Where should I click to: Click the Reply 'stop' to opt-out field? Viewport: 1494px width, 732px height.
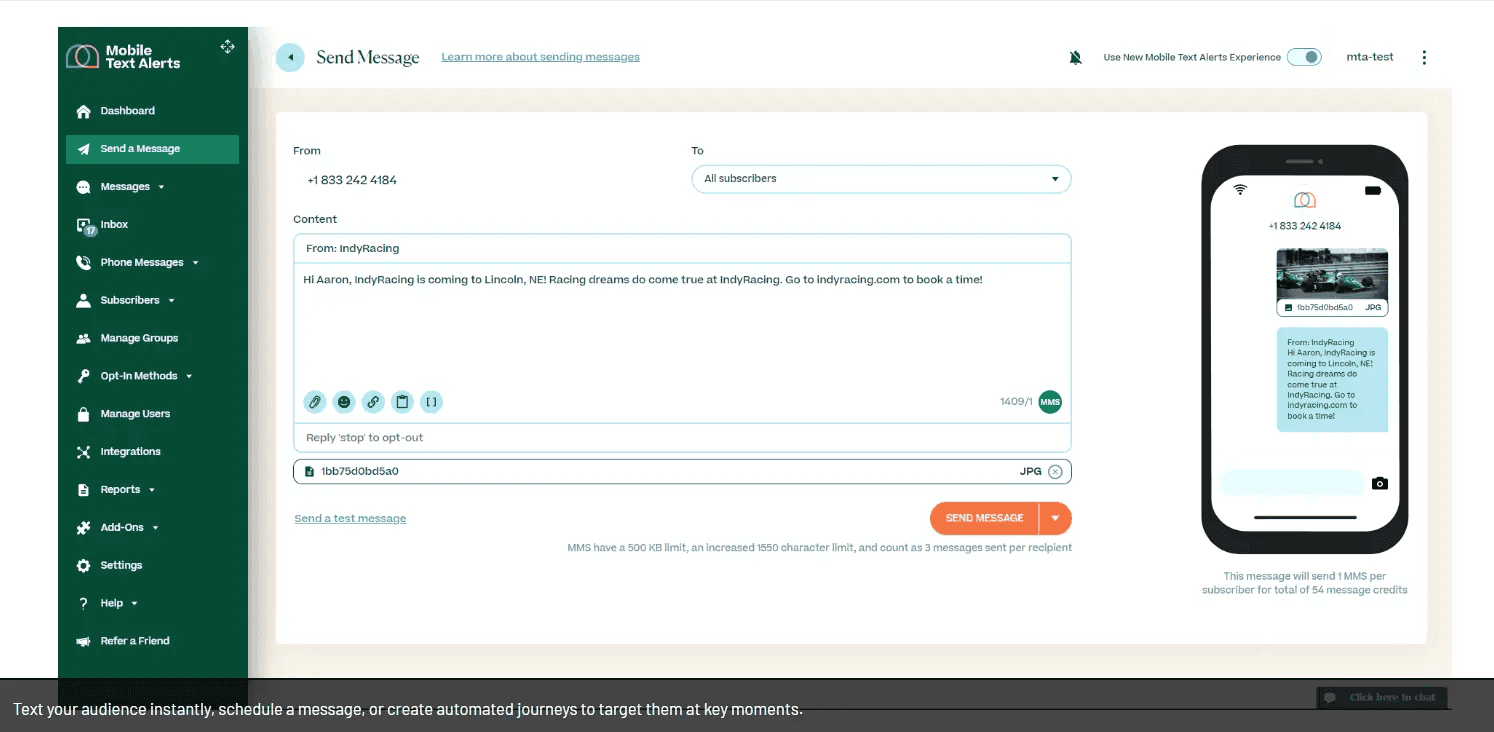point(682,438)
